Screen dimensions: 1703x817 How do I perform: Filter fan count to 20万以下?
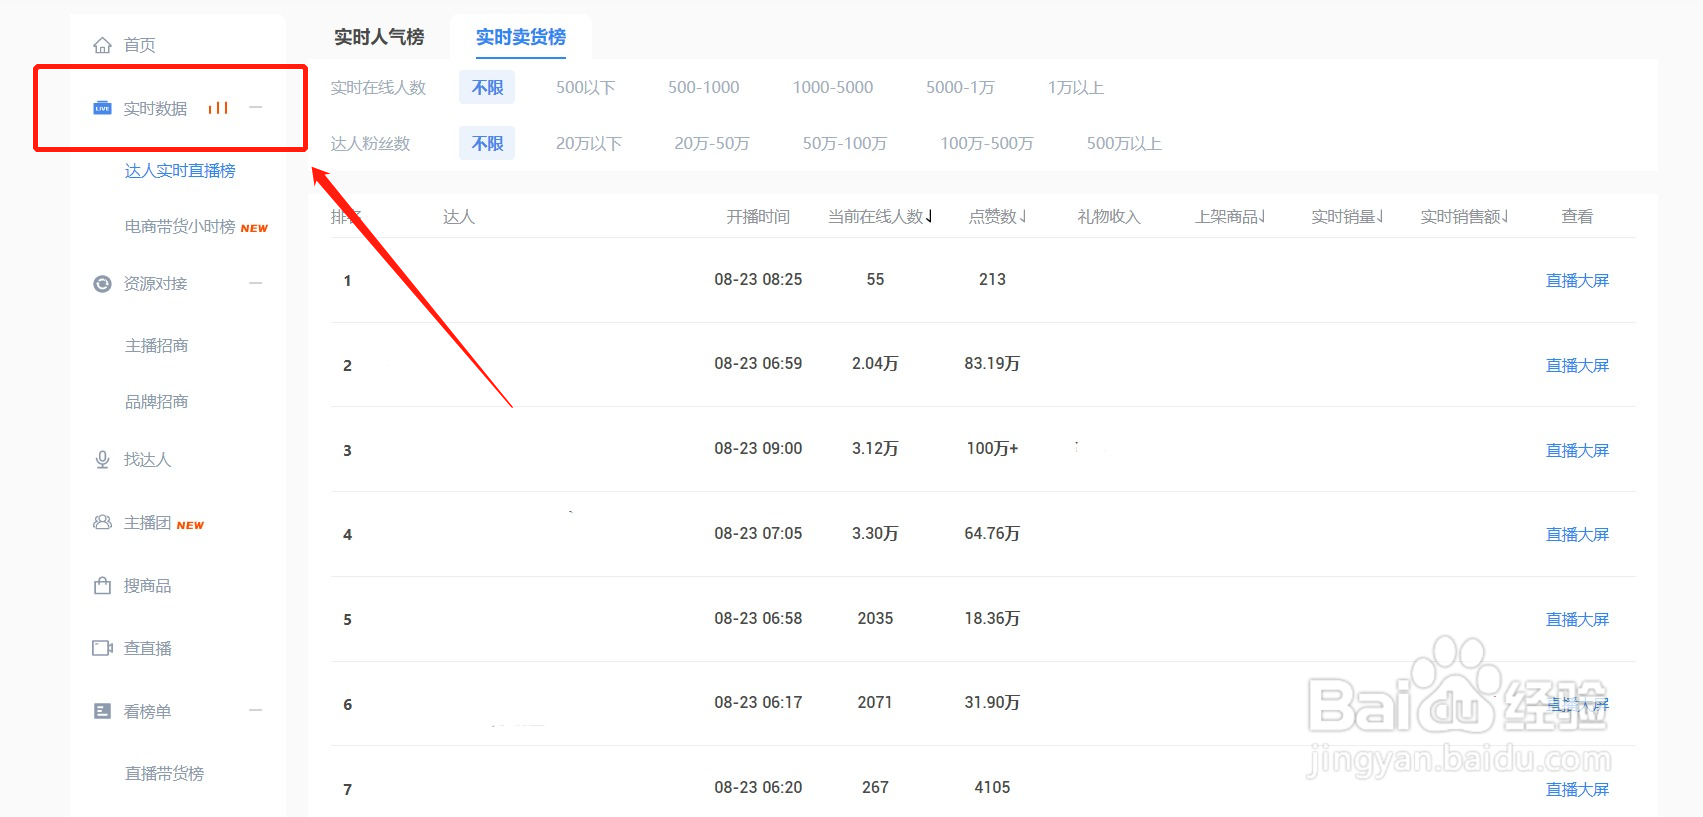tap(589, 144)
